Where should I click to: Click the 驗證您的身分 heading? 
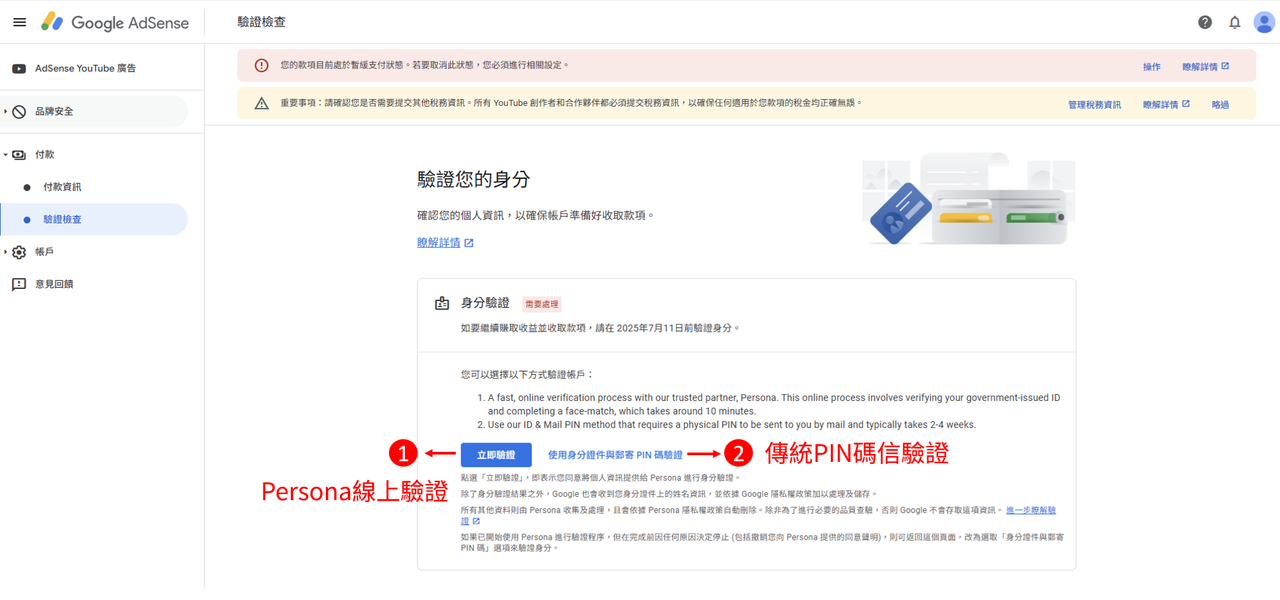point(473,180)
